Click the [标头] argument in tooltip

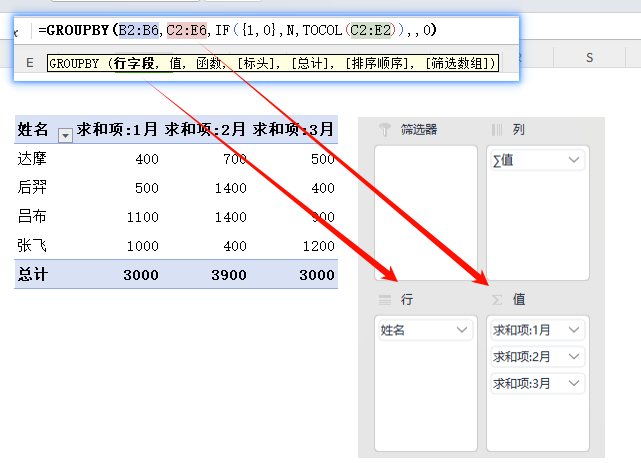click(256, 63)
